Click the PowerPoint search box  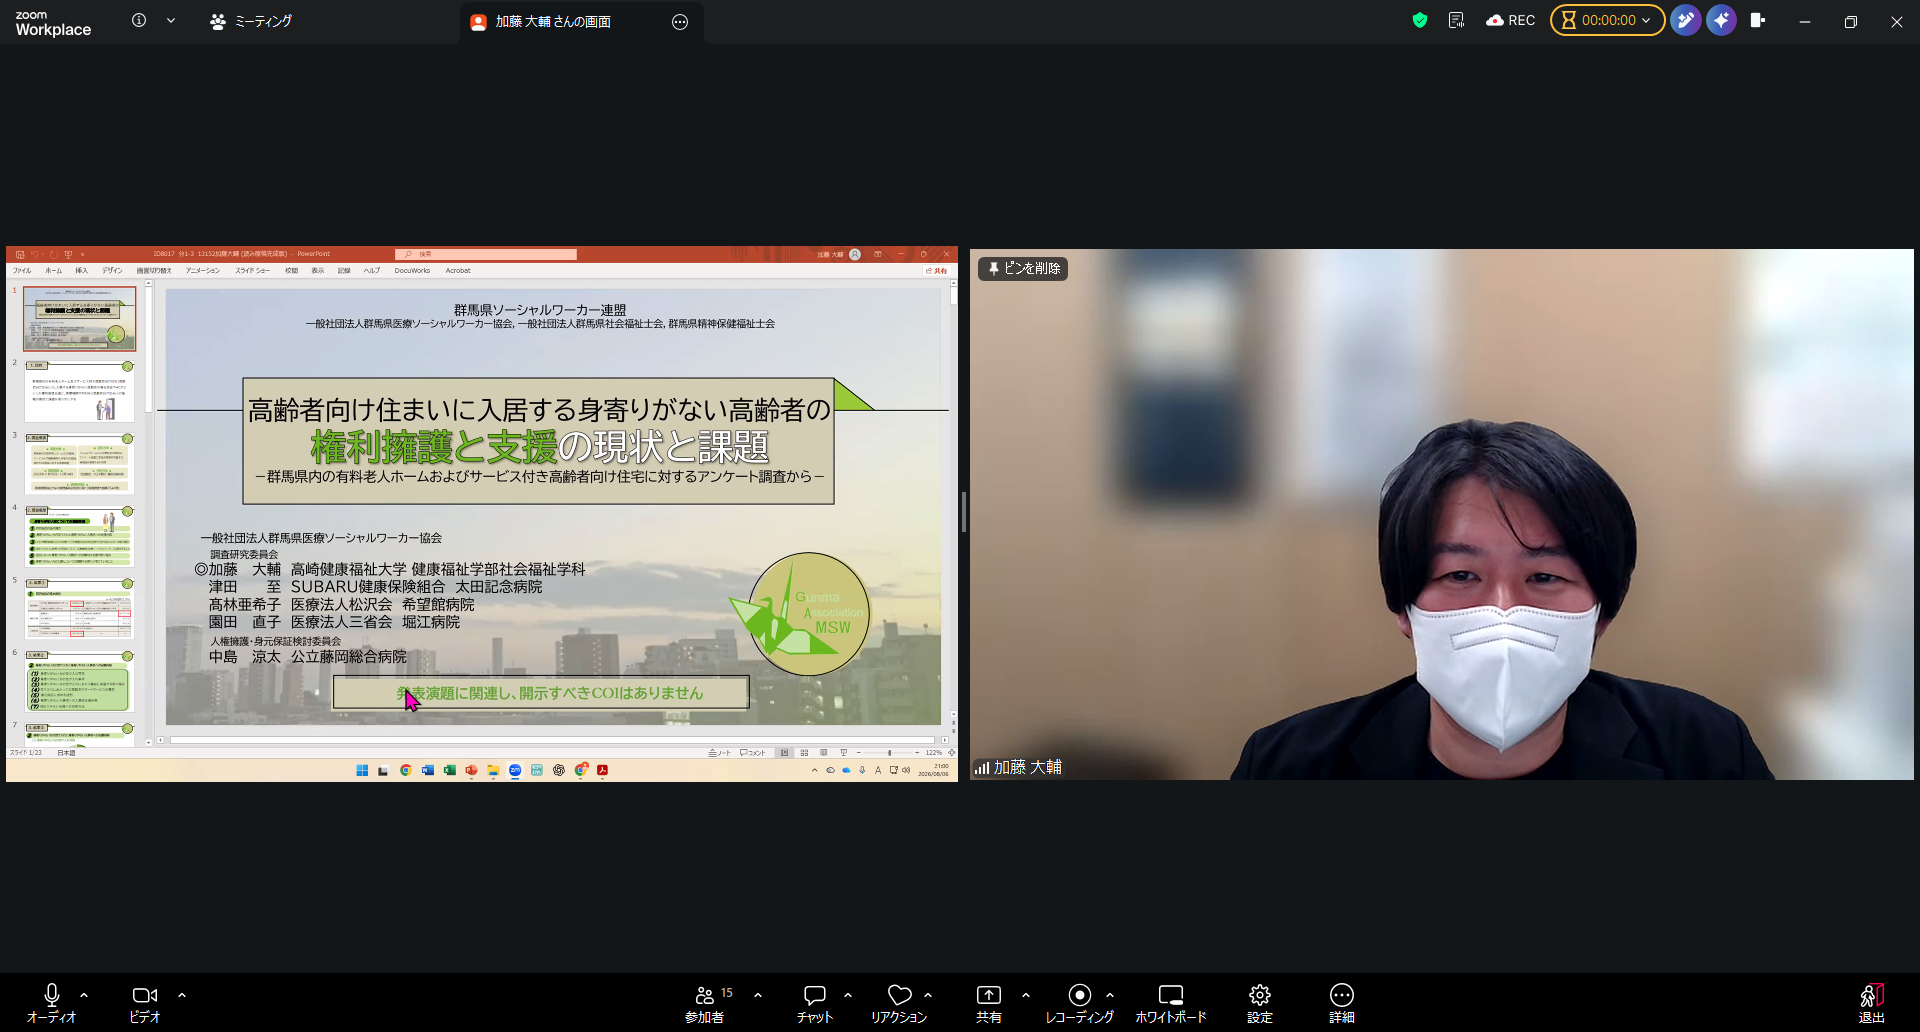[486, 254]
